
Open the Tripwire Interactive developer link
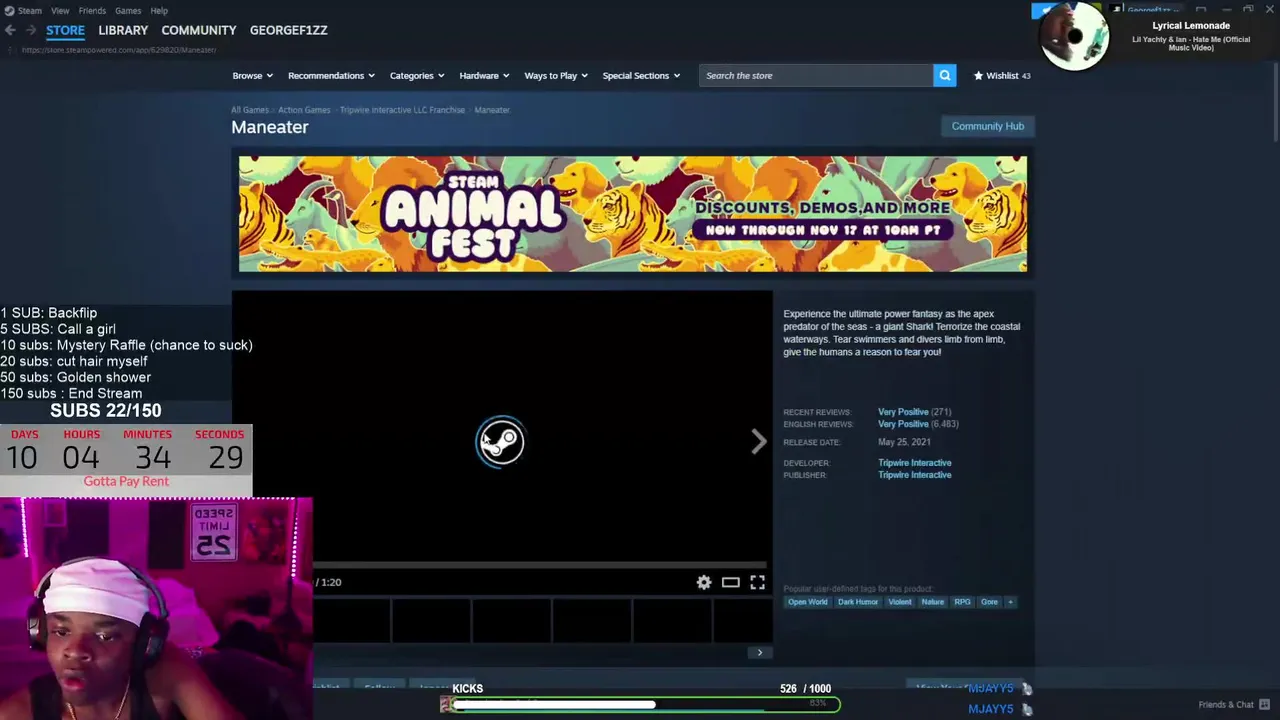click(914, 463)
